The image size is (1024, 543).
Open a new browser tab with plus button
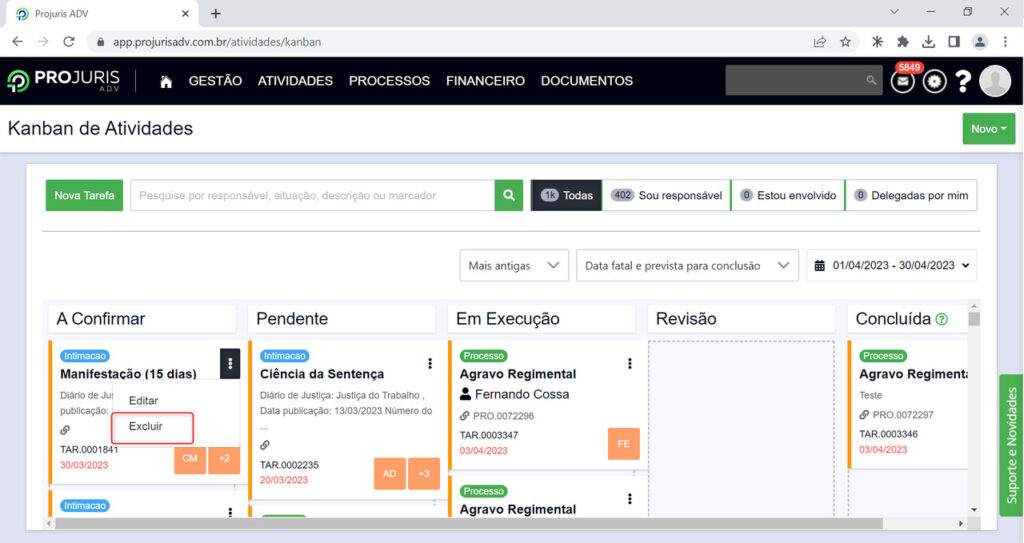click(x=216, y=13)
